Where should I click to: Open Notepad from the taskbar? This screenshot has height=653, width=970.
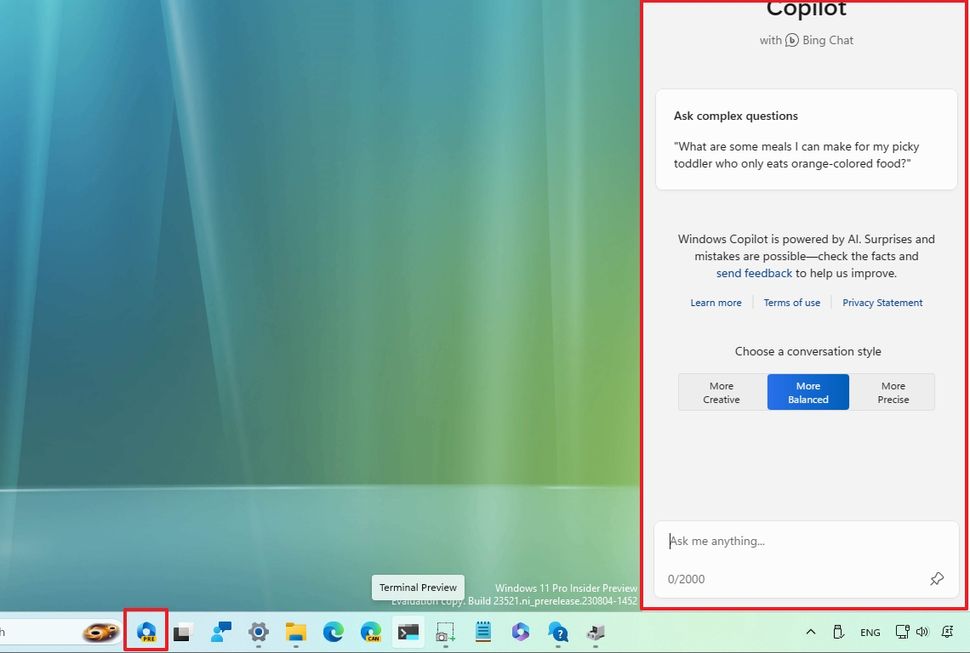[483, 632]
